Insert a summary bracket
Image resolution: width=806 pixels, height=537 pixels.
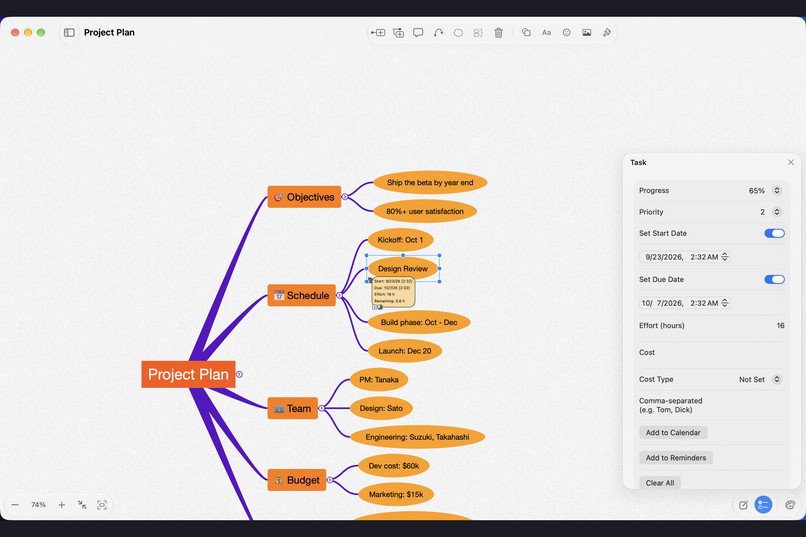478,32
